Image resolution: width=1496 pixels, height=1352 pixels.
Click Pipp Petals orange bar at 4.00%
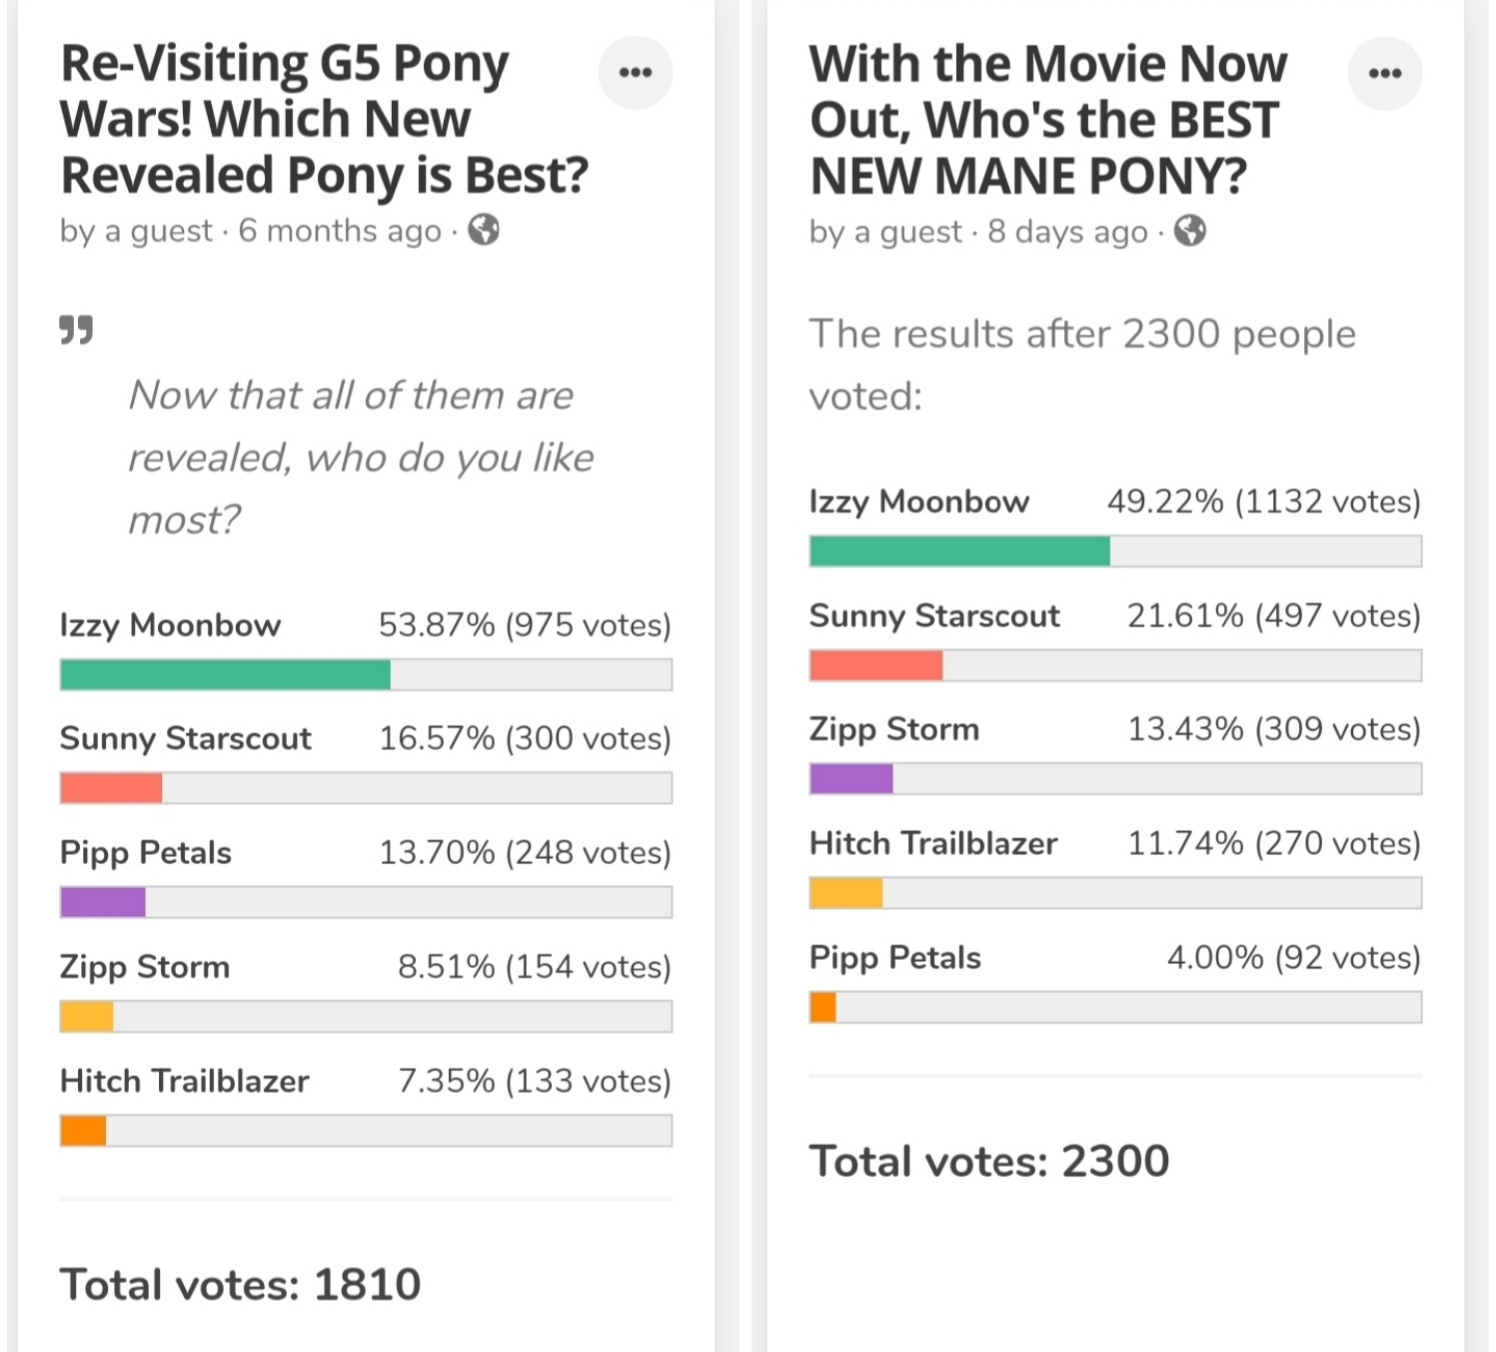tap(823, 1007)
